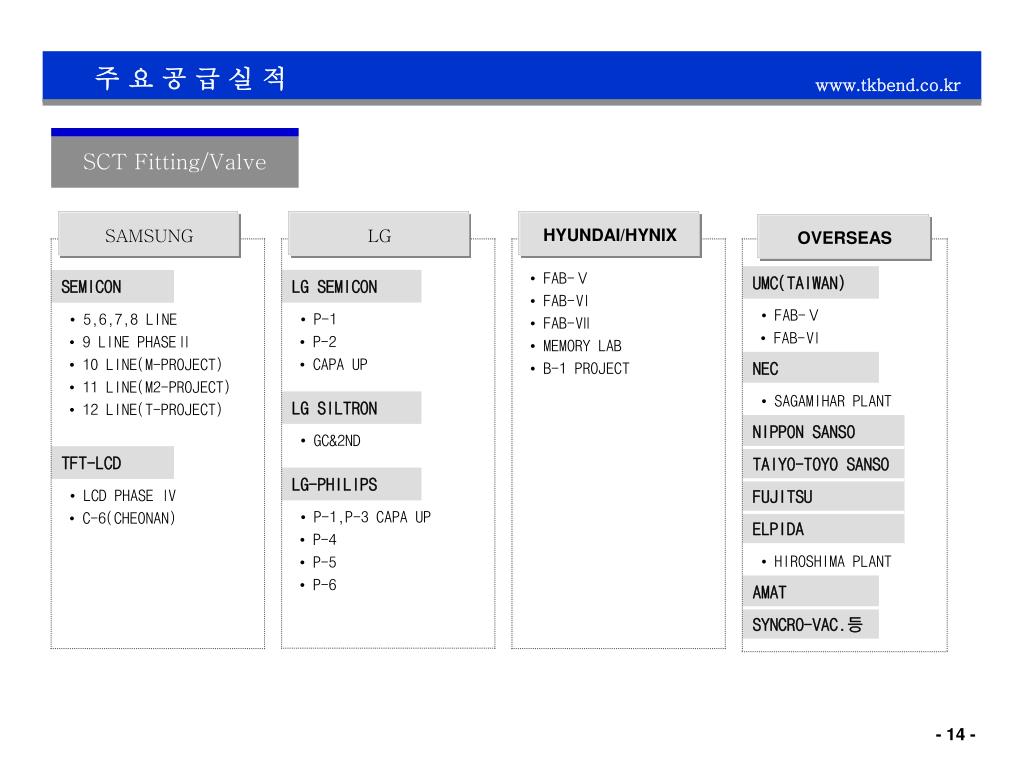
Task: Click the TFT-LCD section label
Action: [112, 463]
